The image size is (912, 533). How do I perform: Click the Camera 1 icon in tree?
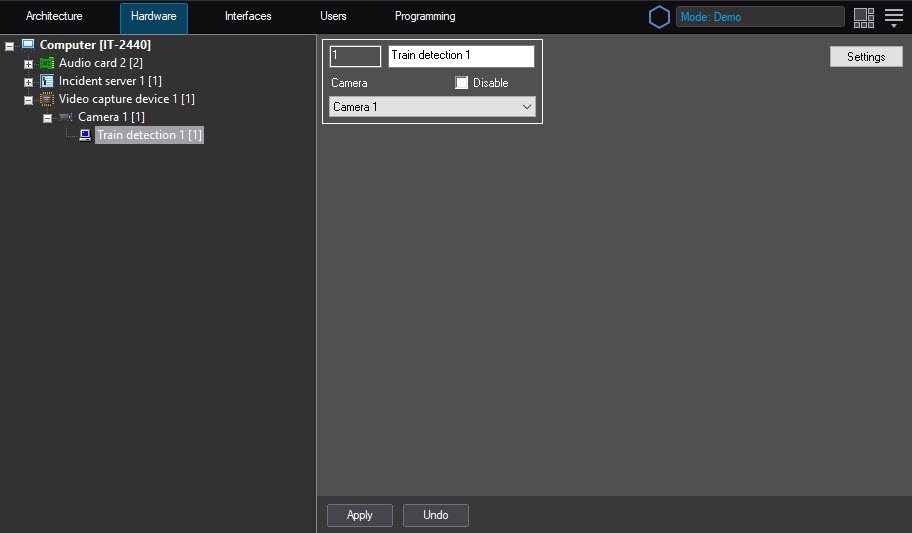(66, 117)
